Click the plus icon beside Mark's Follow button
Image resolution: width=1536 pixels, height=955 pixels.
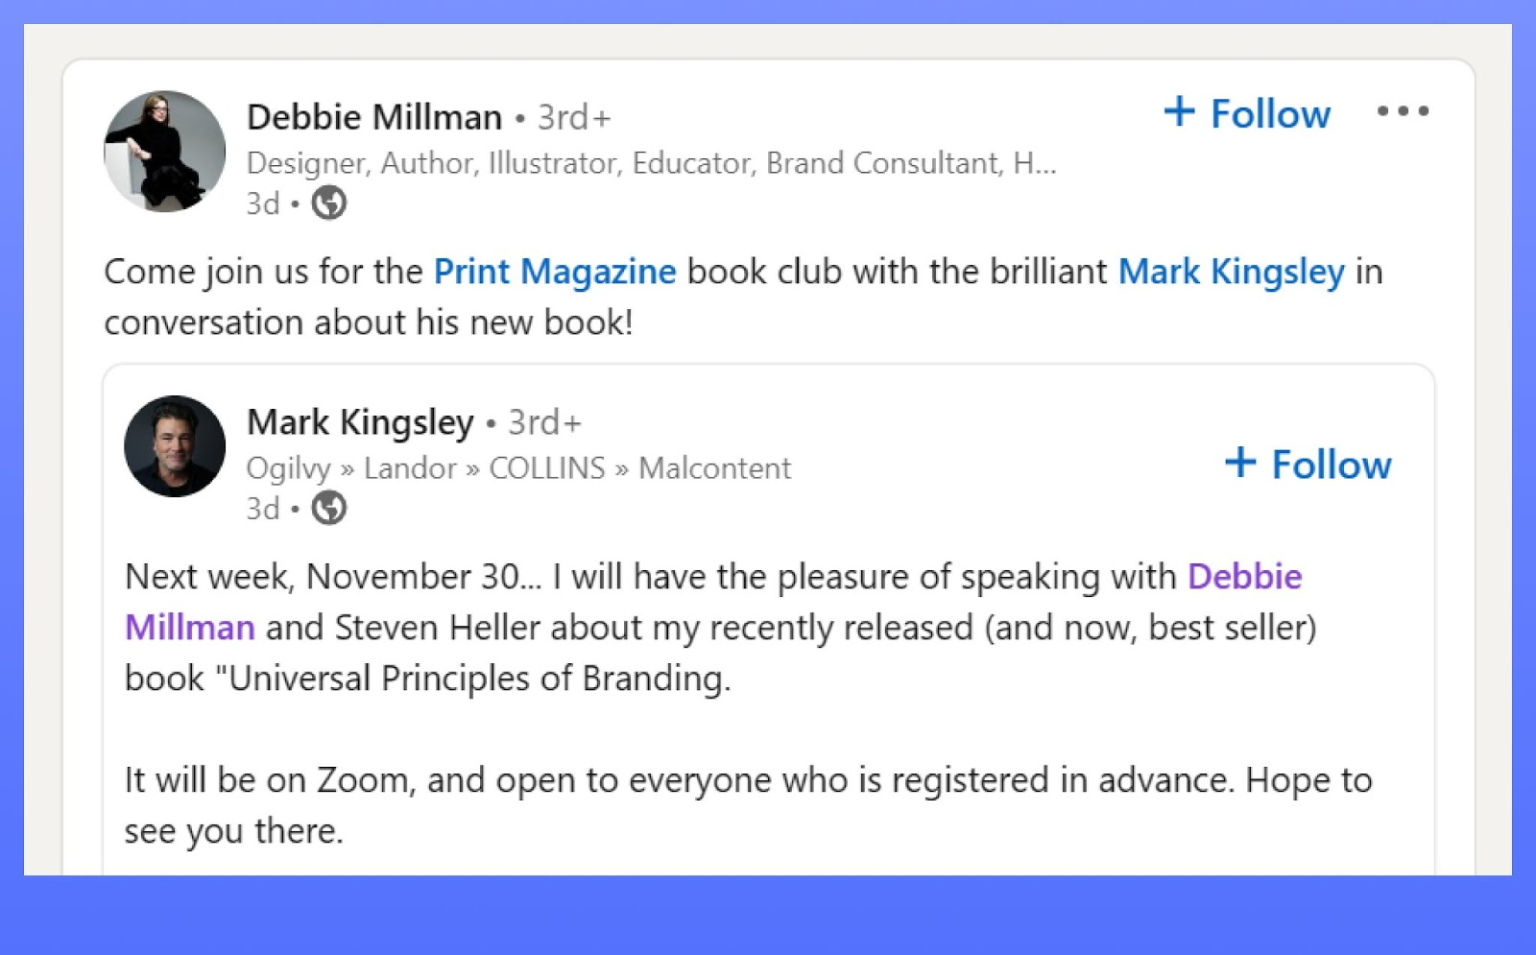[x=1240, y=462]
